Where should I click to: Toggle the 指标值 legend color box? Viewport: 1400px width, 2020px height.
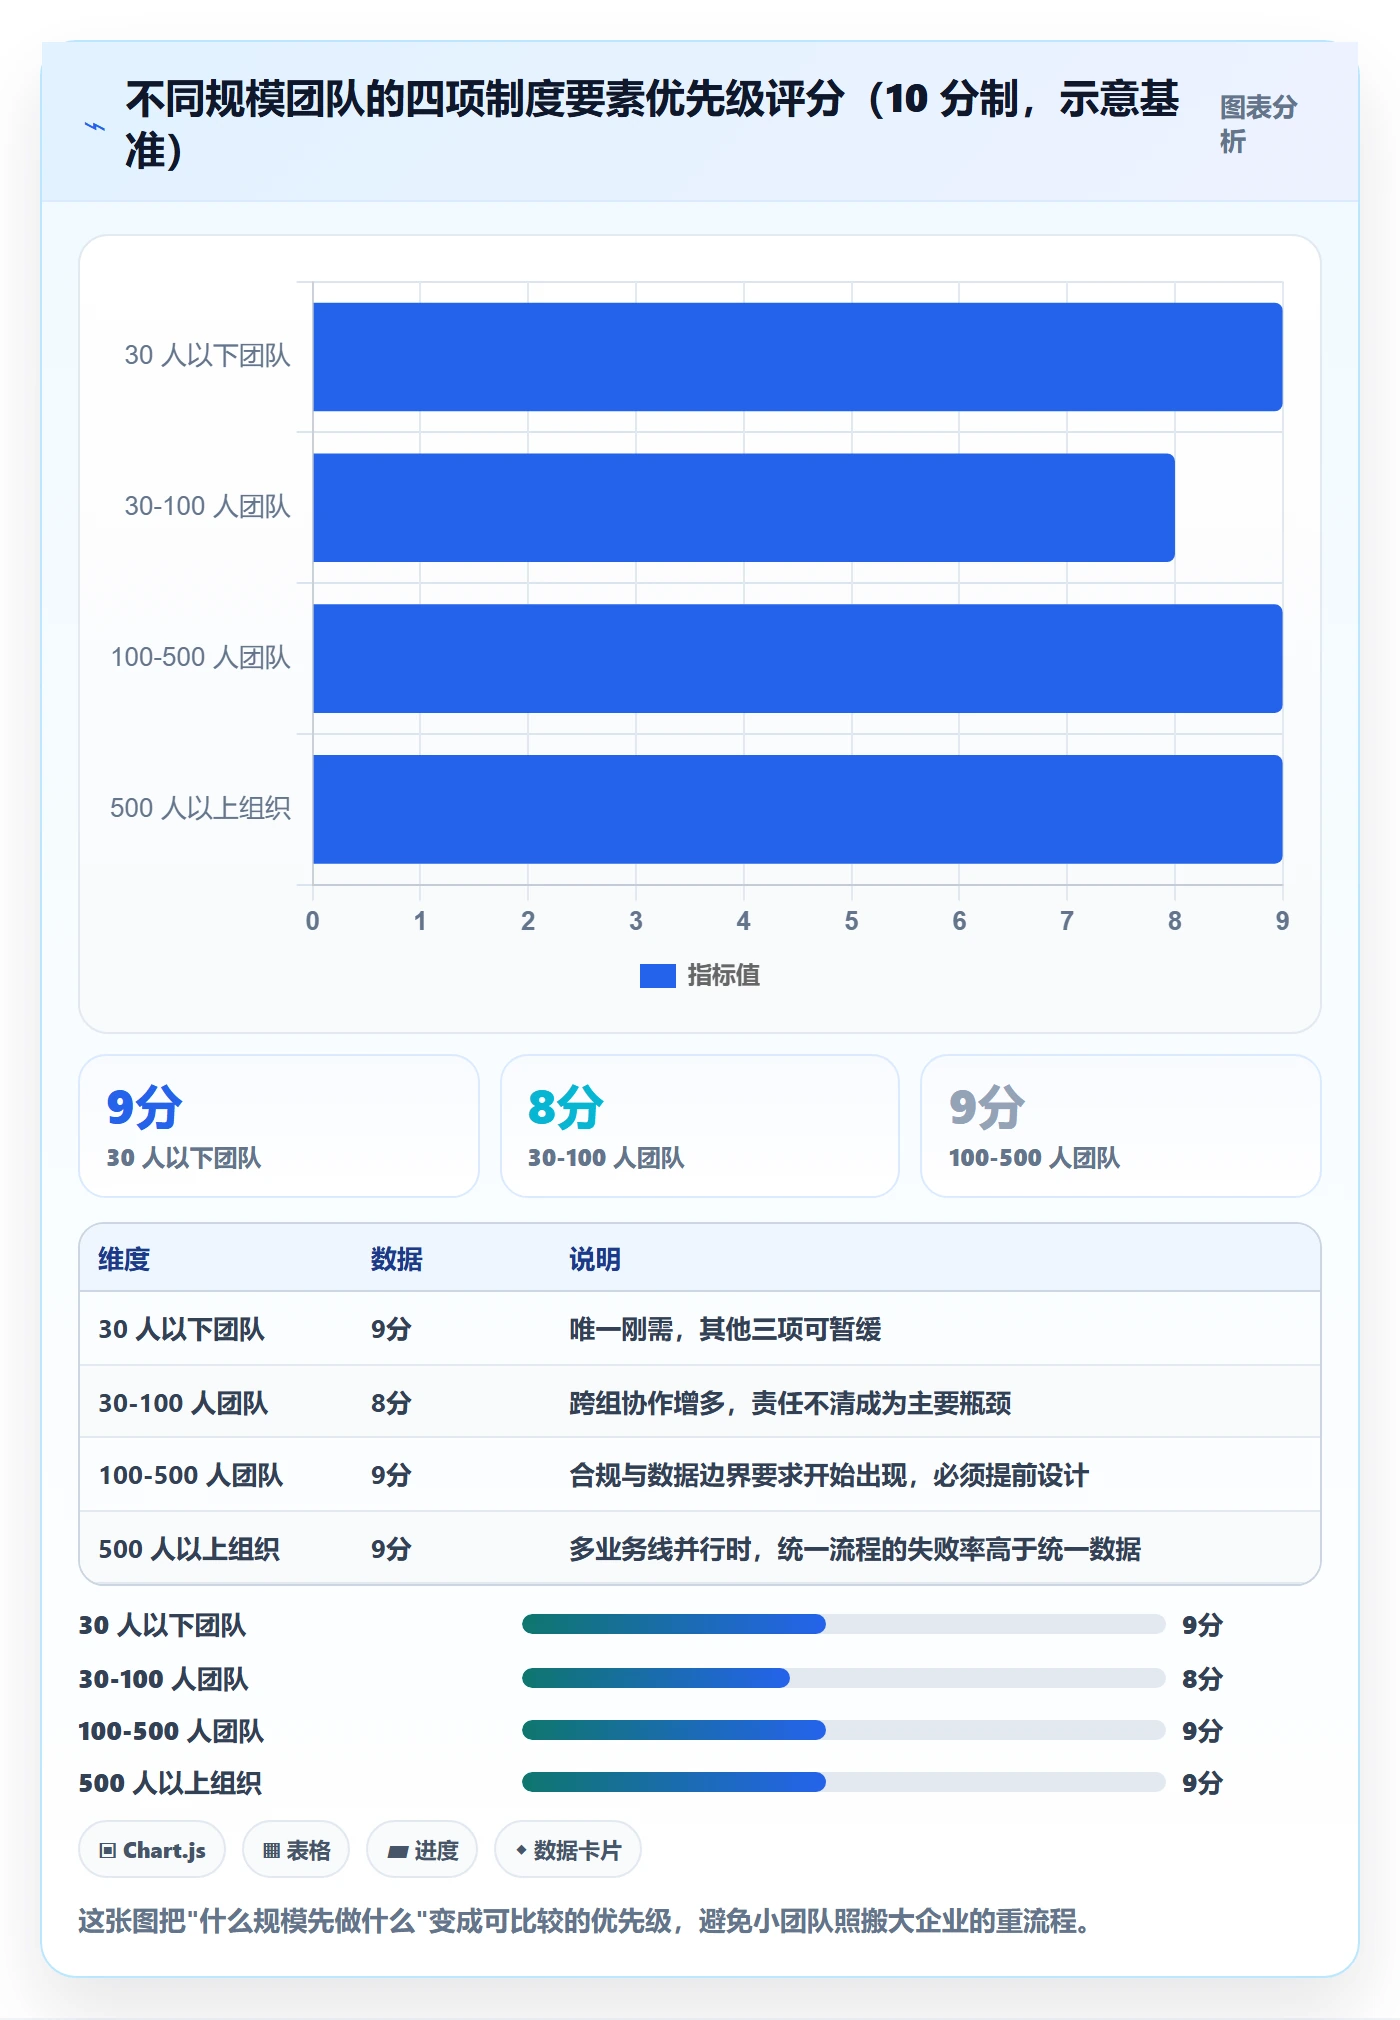pyautogui.click(x=658, y=975)
